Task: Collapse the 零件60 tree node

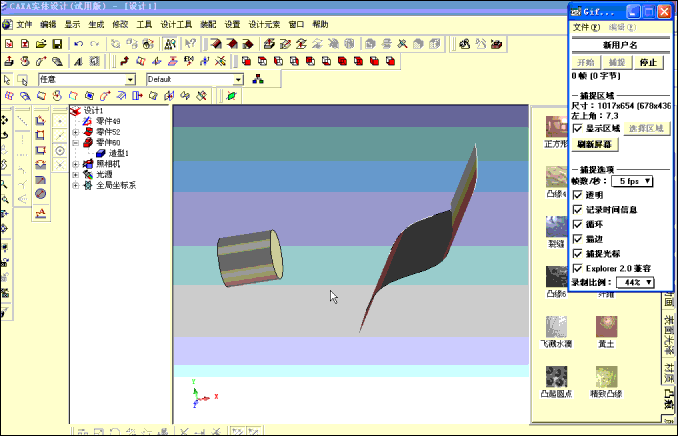Action: [76, 143]
